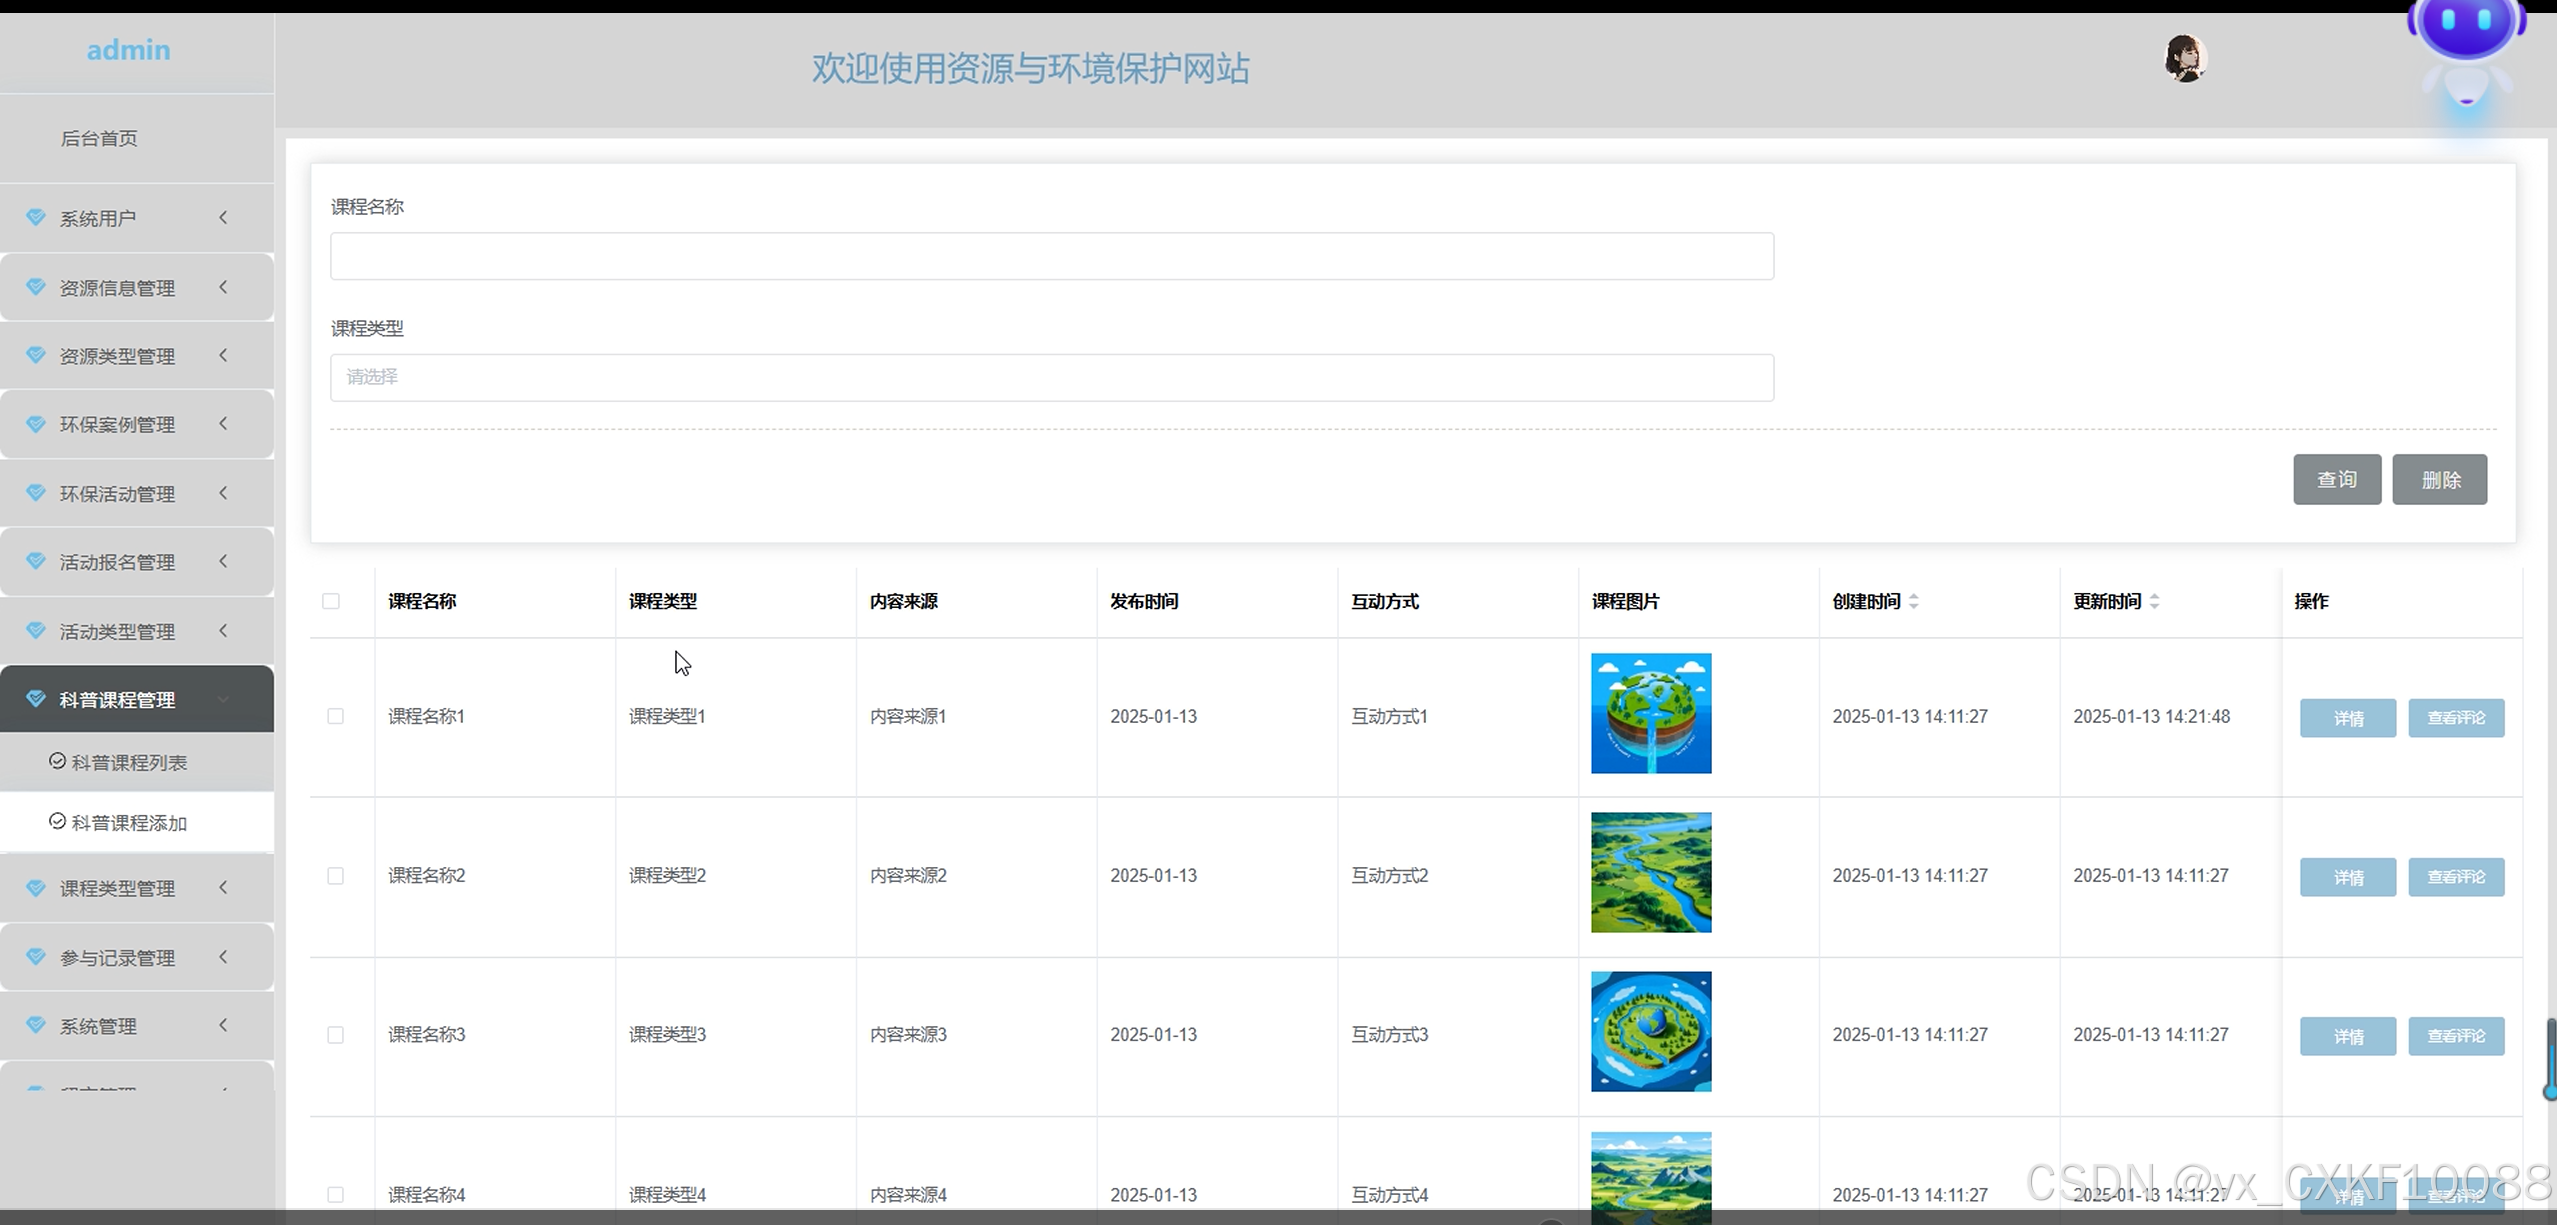Click diamond icon beside 课程类型管理

(x=36, y=888)
